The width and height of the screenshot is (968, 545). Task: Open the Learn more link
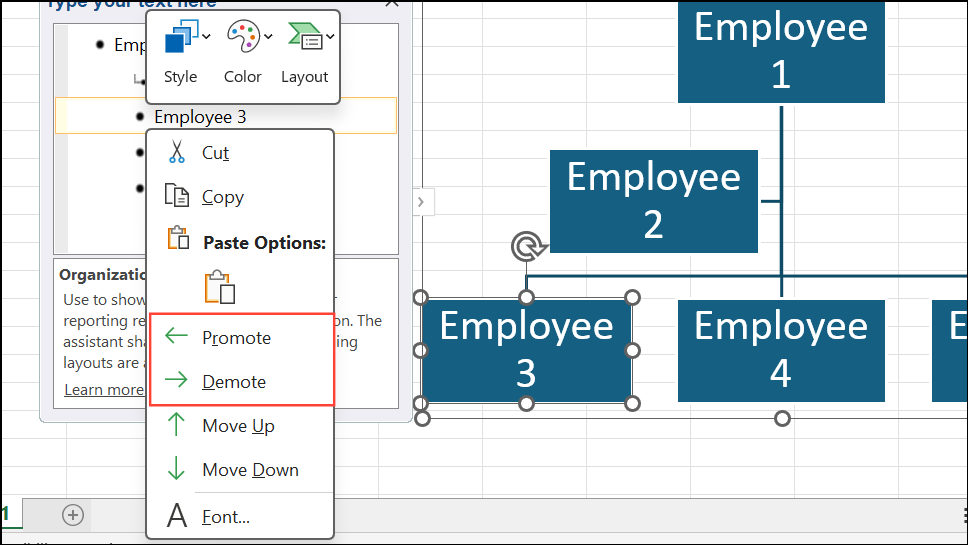pos(103,390)
